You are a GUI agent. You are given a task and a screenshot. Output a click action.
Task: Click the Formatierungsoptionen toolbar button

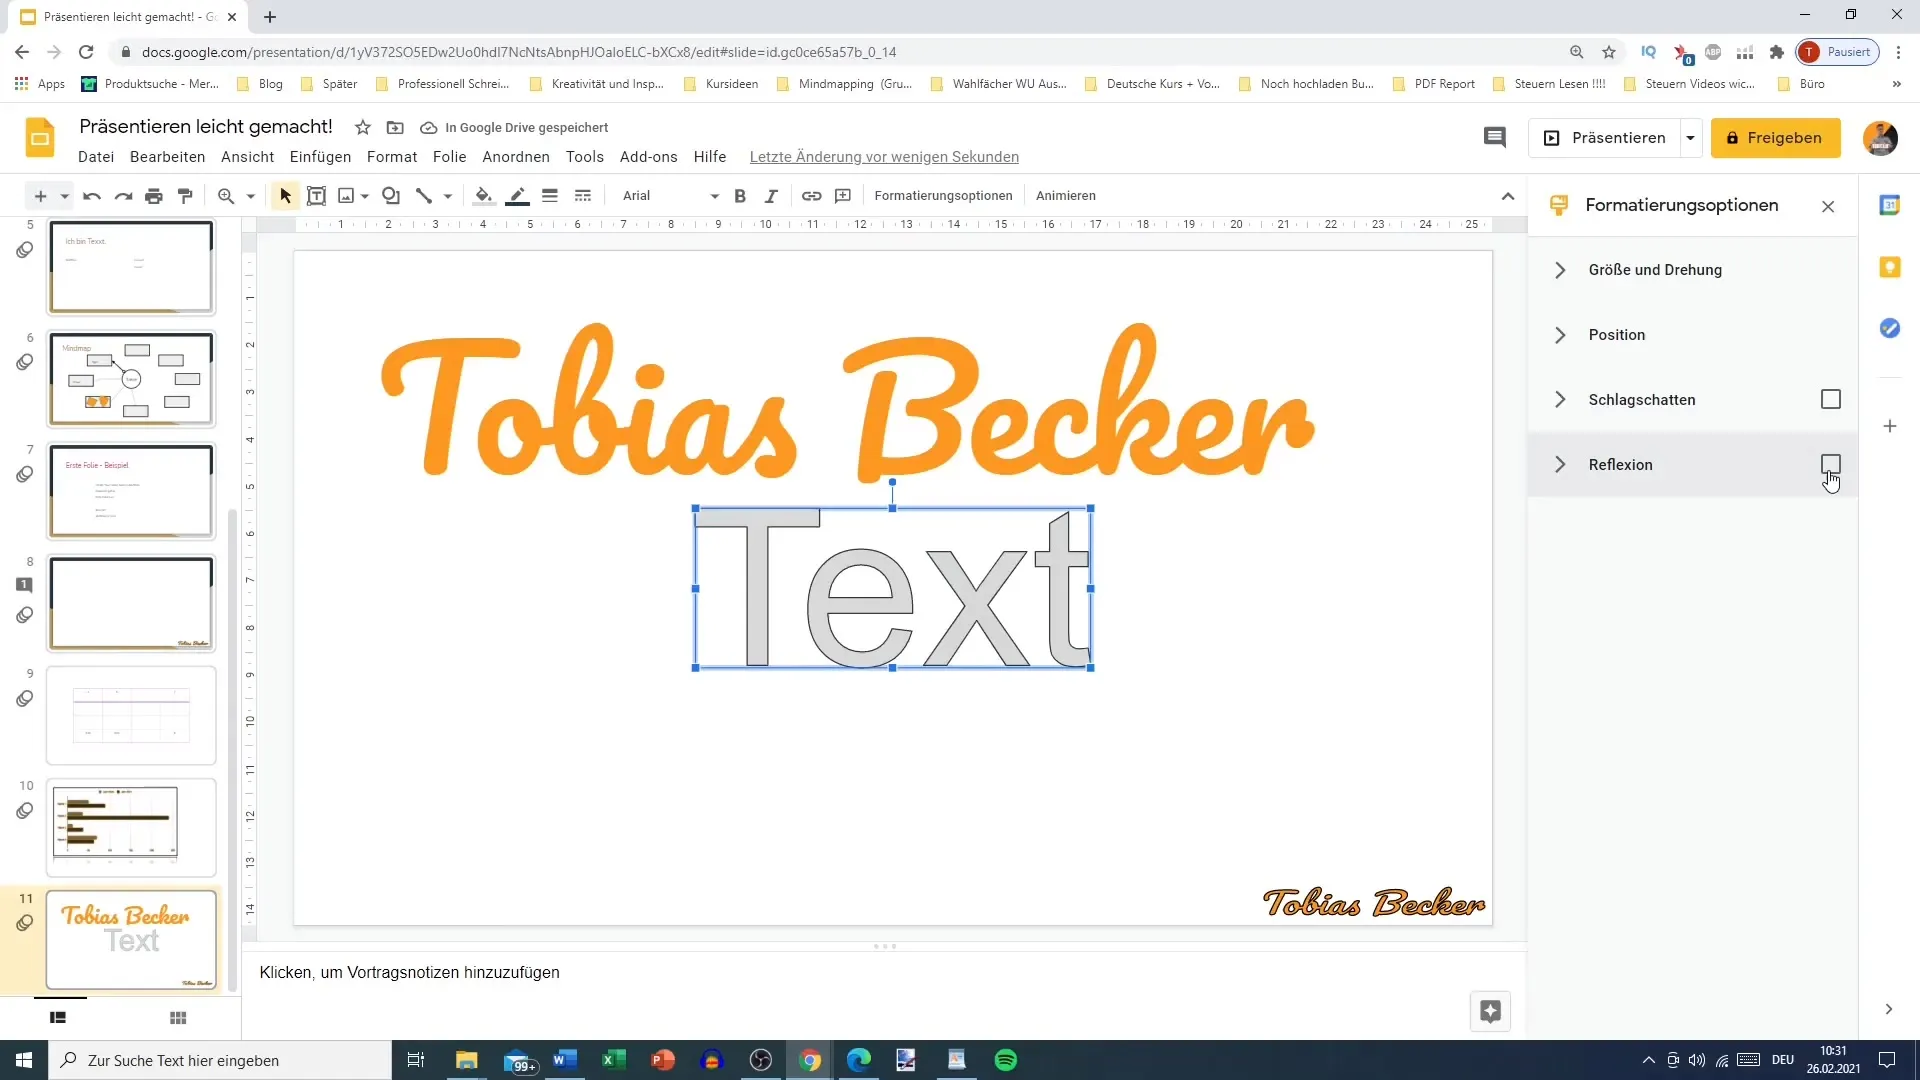tap(943, 196)
